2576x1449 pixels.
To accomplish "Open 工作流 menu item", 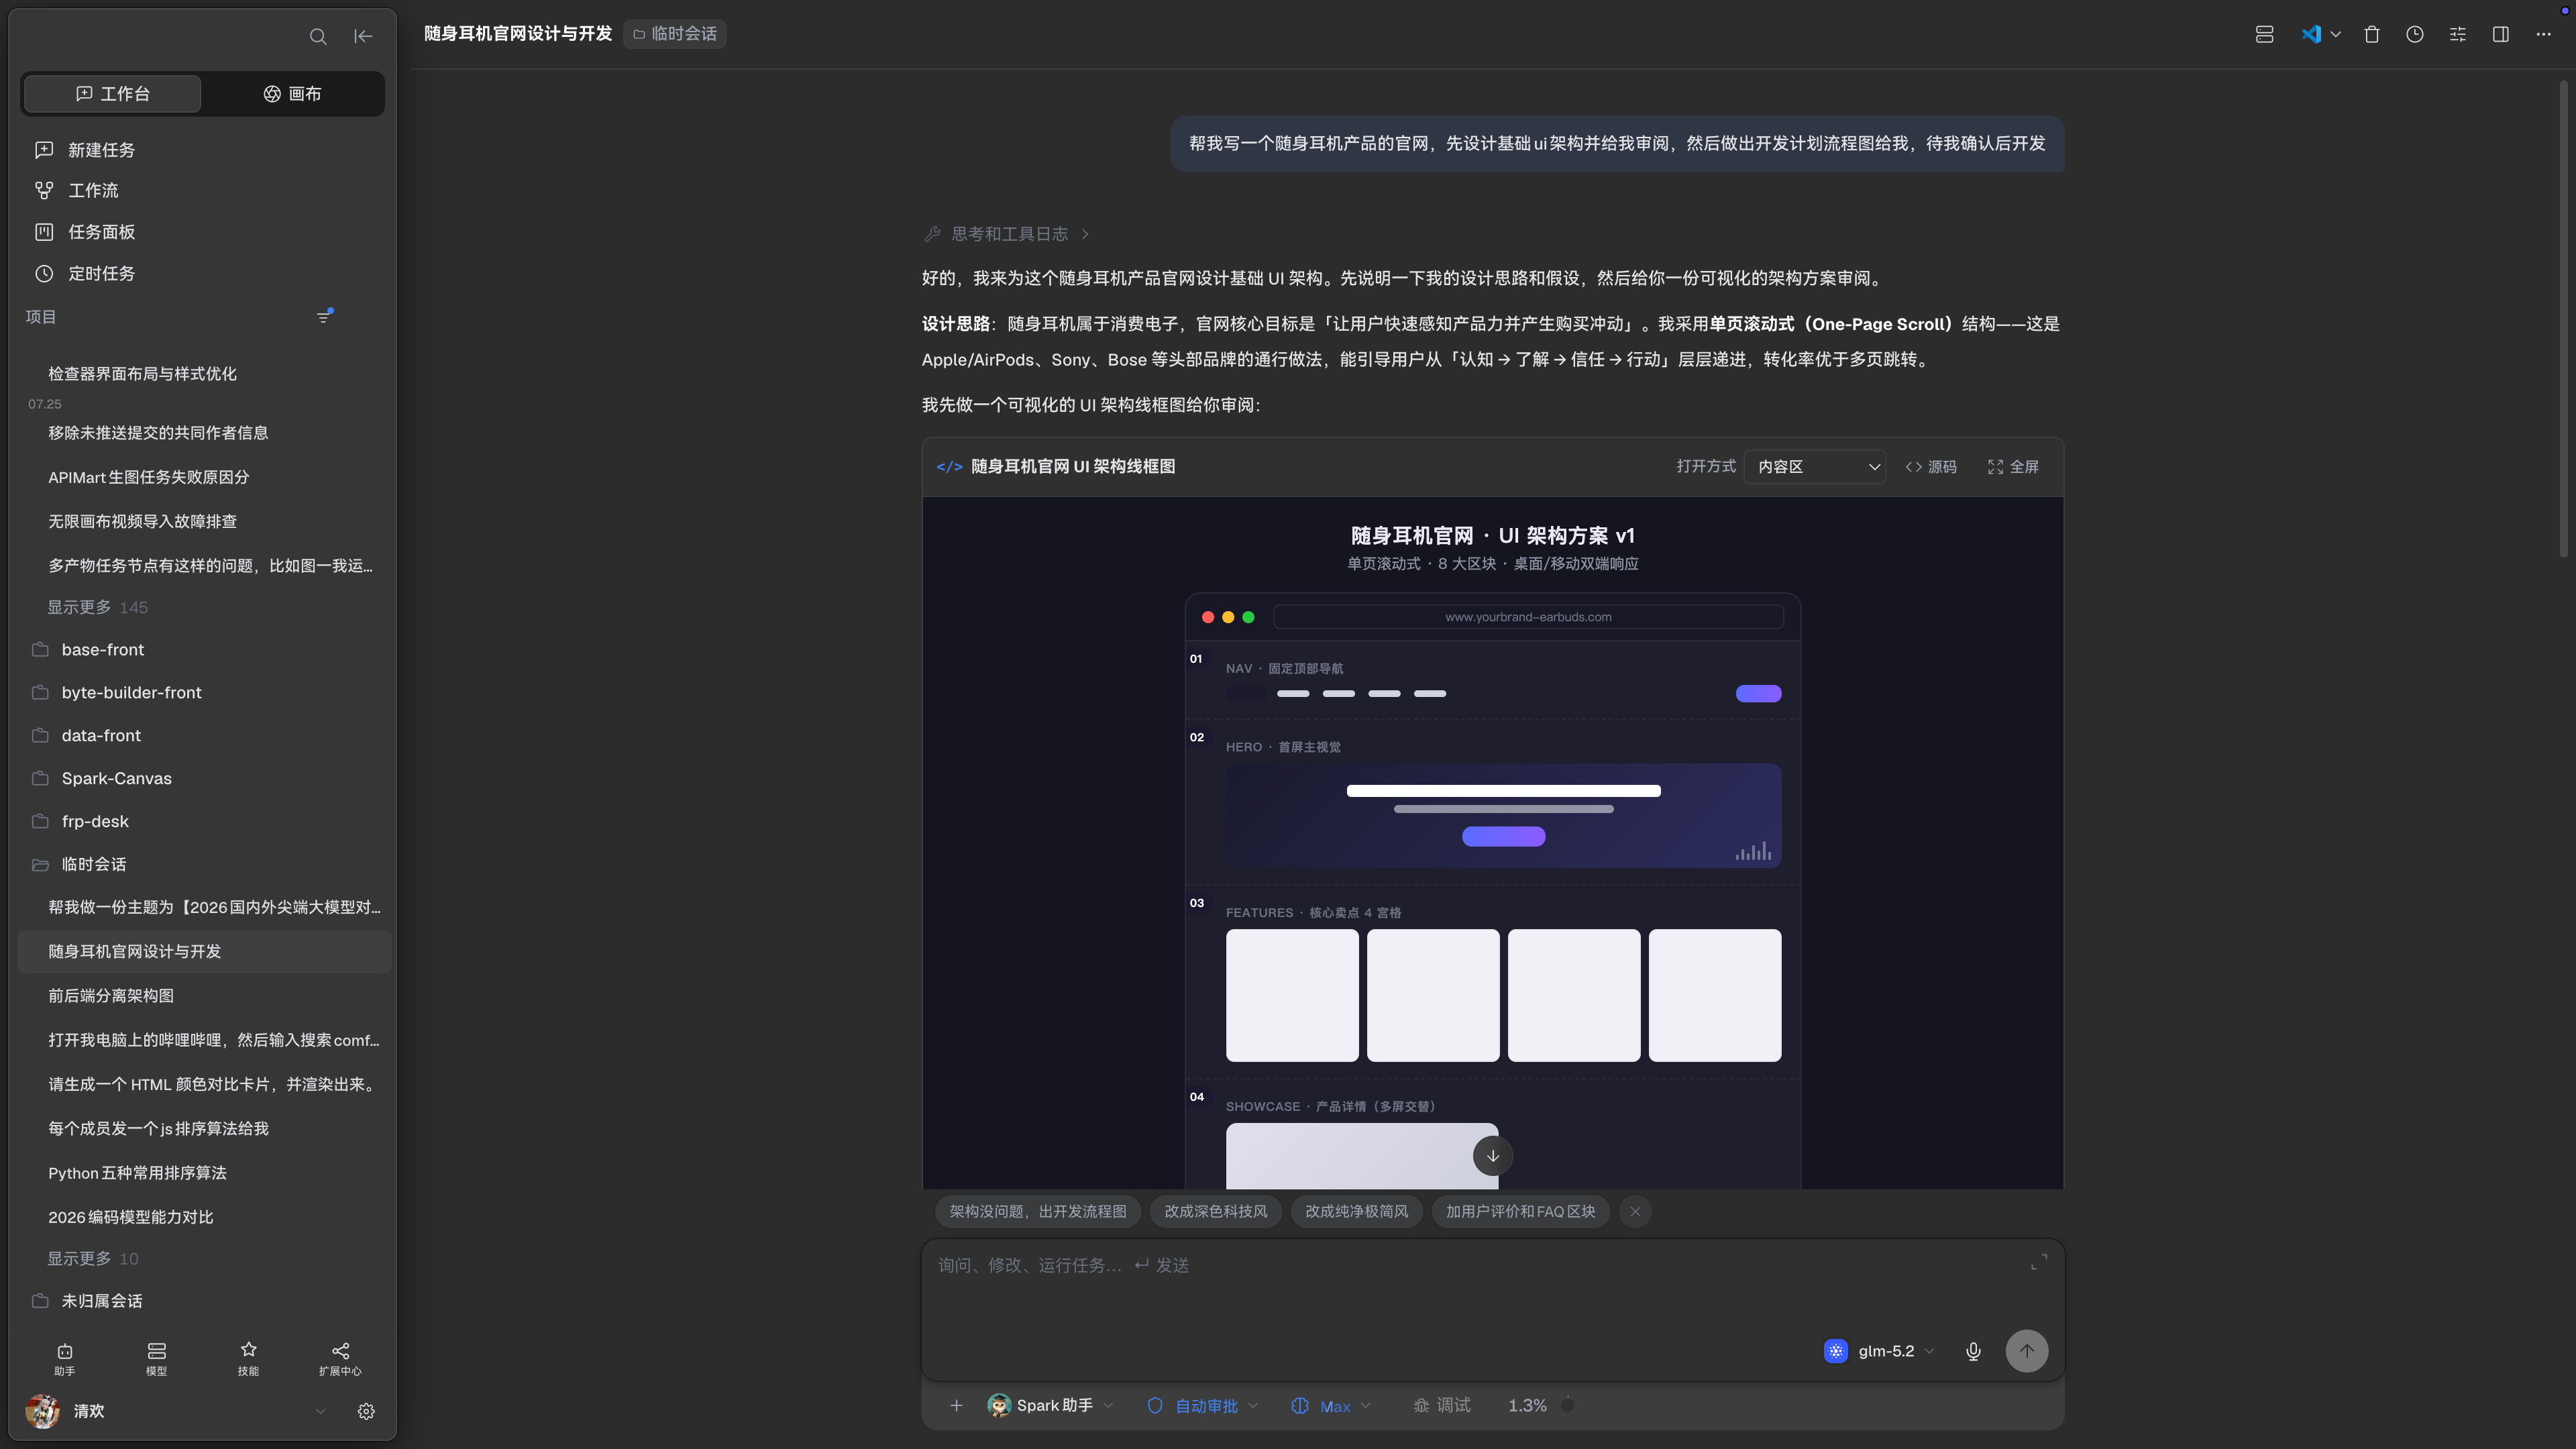I will (x=93, y=190).
